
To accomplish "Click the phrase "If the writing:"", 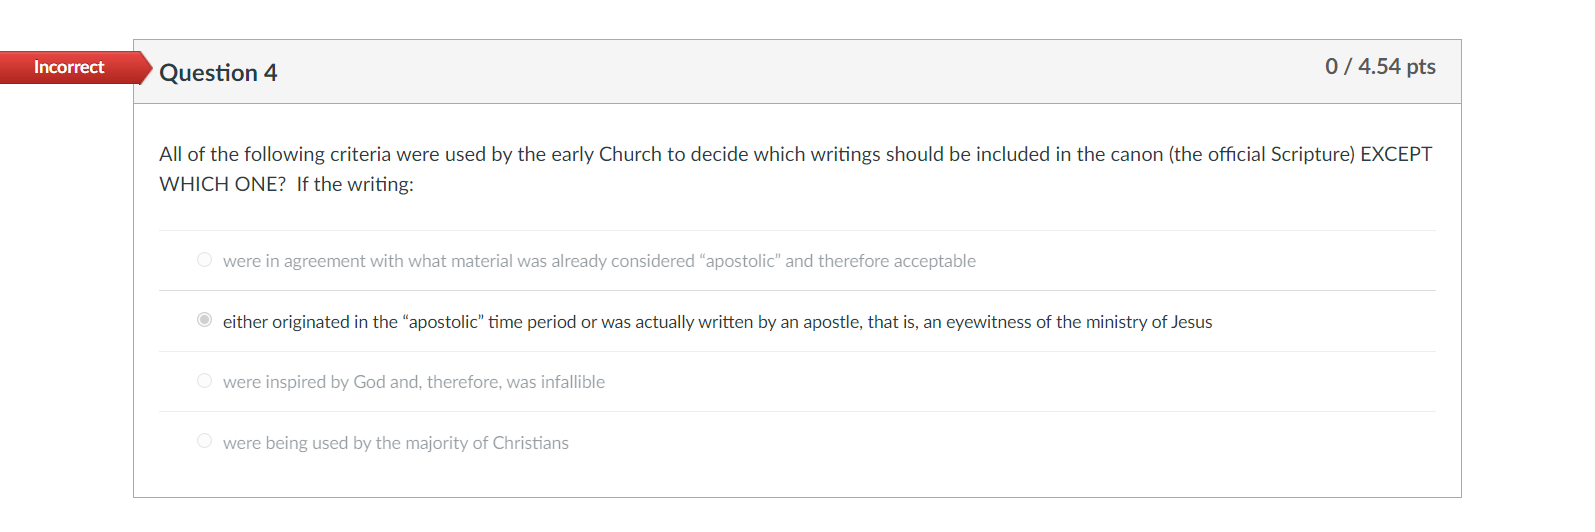I will (355, 184).
